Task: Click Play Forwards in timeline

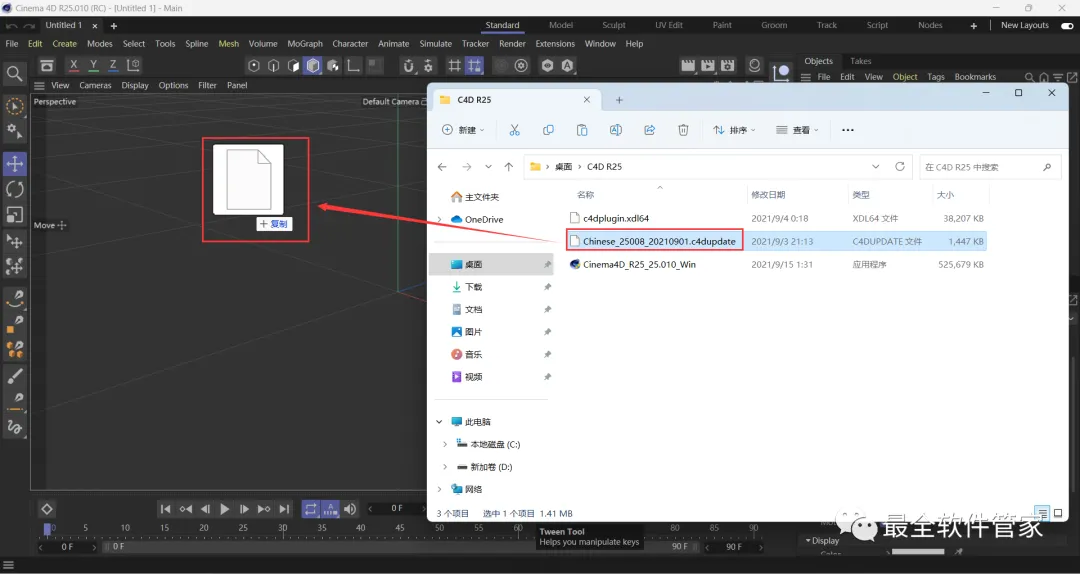Action: tap(225, 509)
